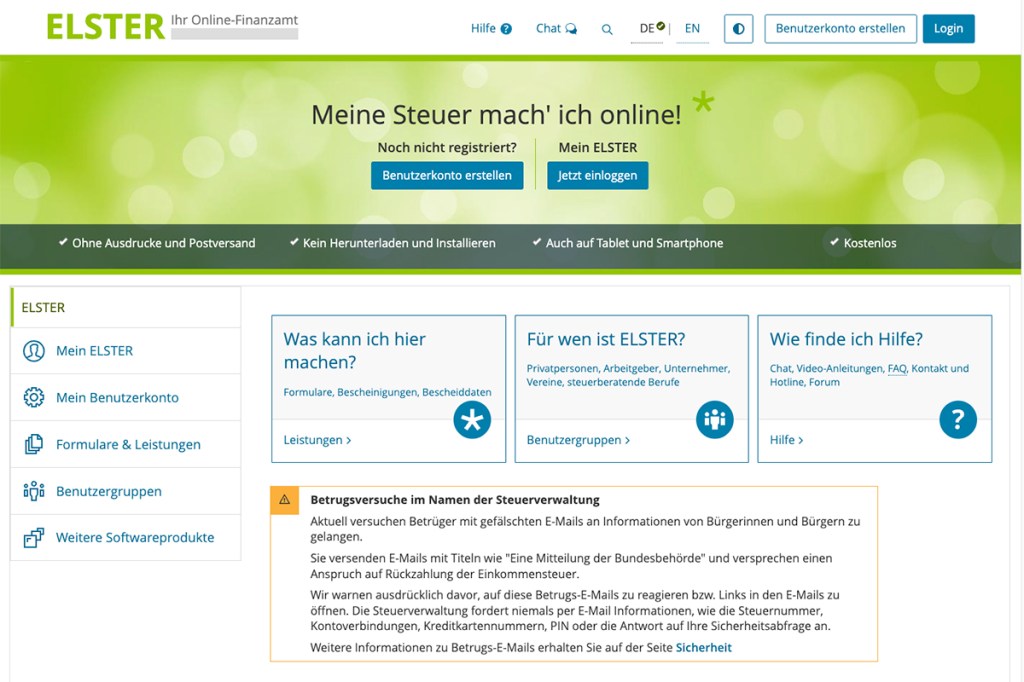Click 'Ihr Online-Finanzamt' tagline
The image size is (1024, 682).
(x=234, y=20)
